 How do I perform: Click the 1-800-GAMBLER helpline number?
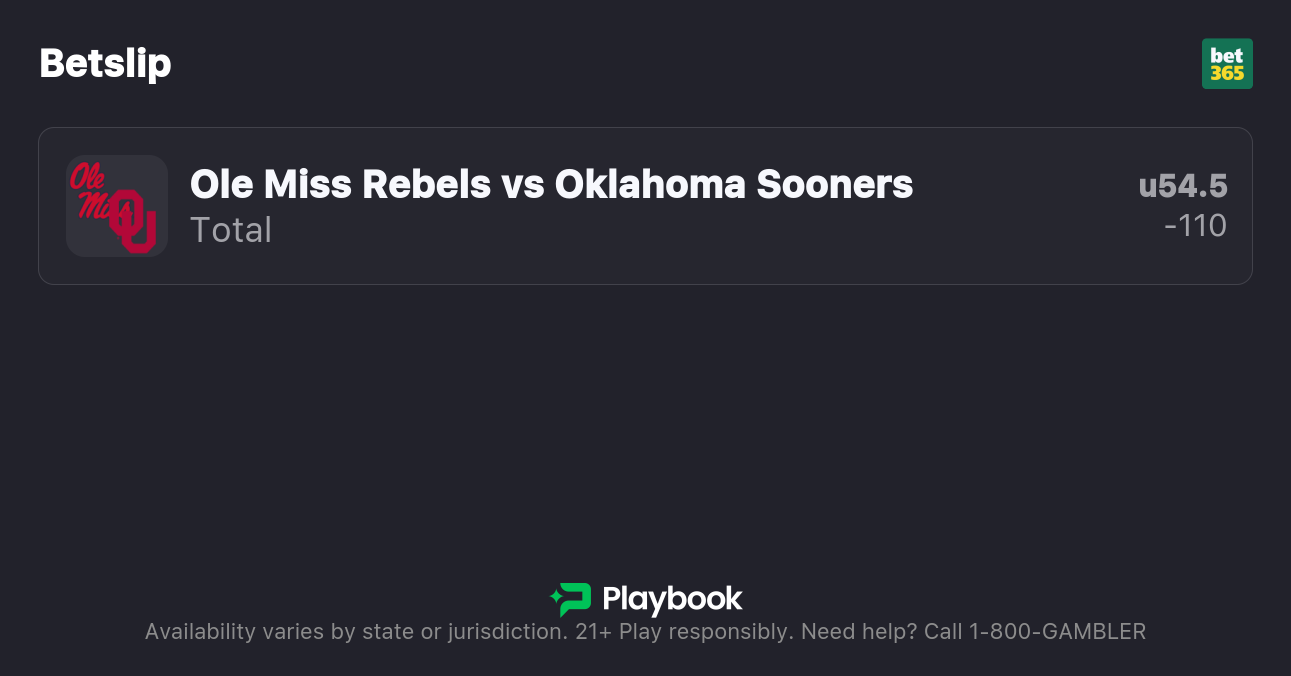1057,632
